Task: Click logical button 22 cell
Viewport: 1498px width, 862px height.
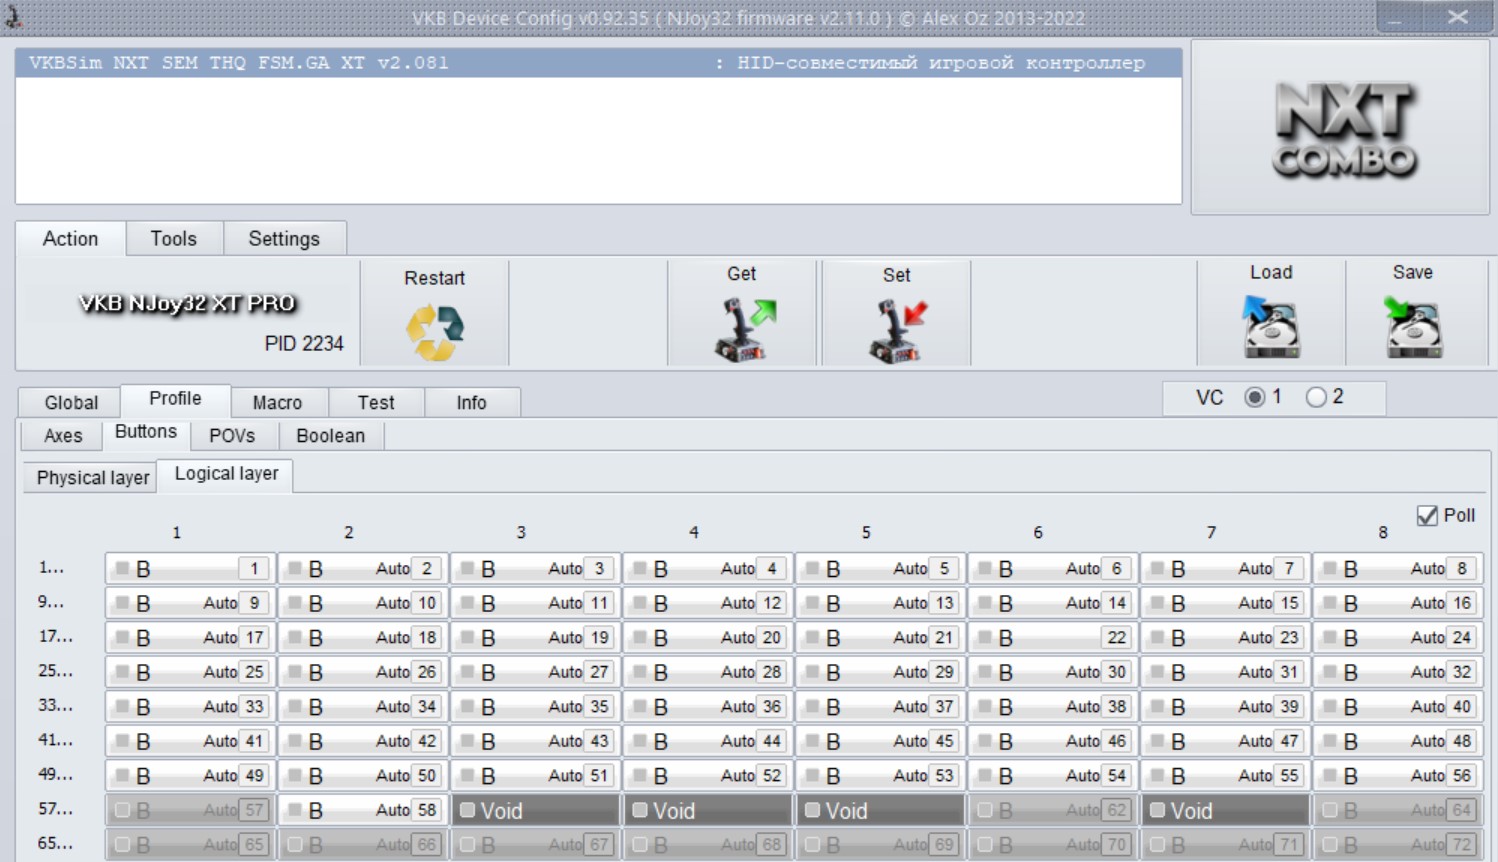Action: pos(1053,637)
